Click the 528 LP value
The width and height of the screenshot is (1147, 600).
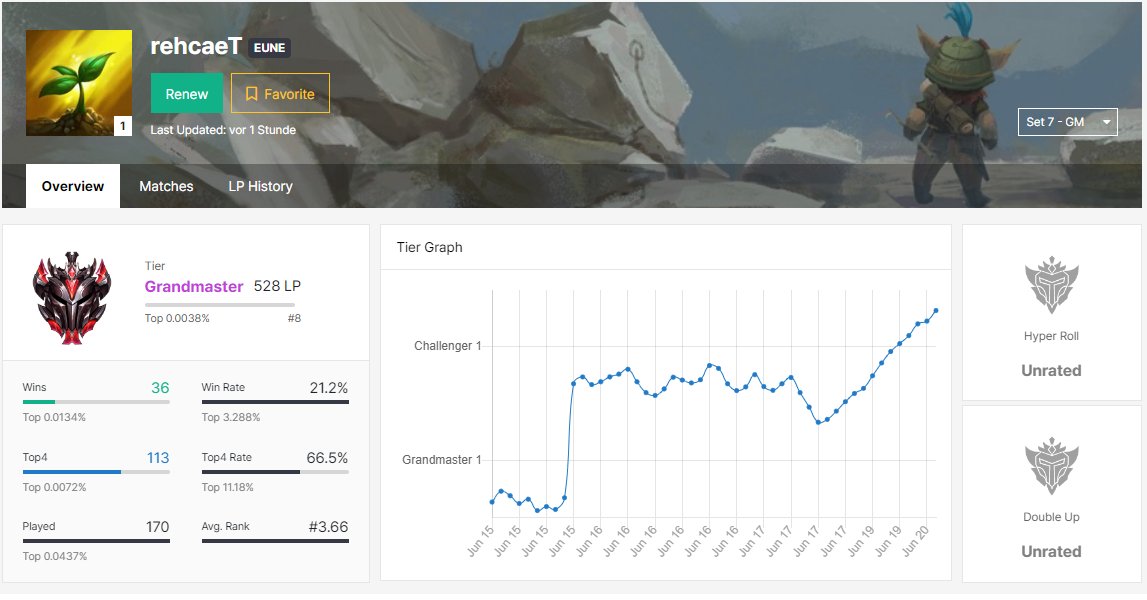pos(277,286)
